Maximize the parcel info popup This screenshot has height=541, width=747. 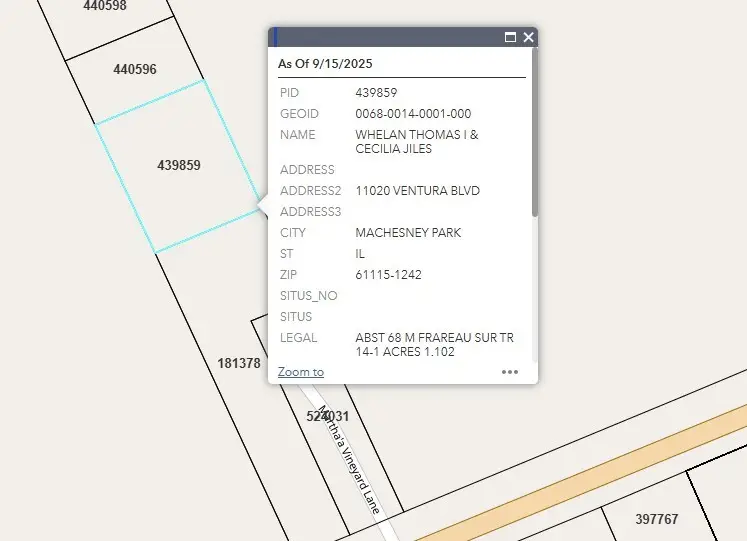[510, 37]
